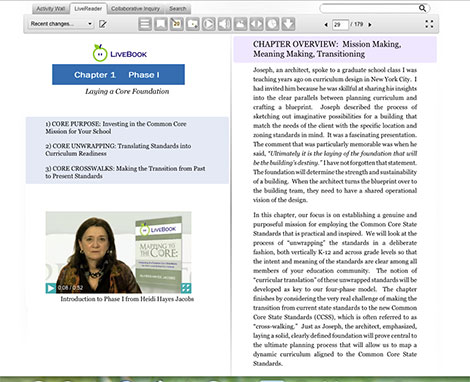Open the table of contents list icon
470x382 pixels.
(x=145, y=24)
